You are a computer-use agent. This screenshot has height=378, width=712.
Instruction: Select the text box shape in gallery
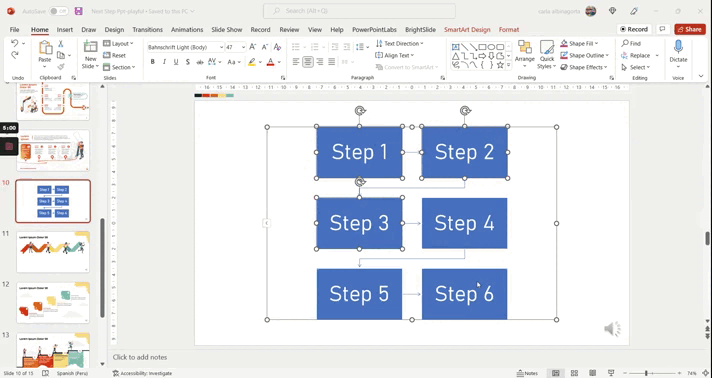(x=455, y=47)
